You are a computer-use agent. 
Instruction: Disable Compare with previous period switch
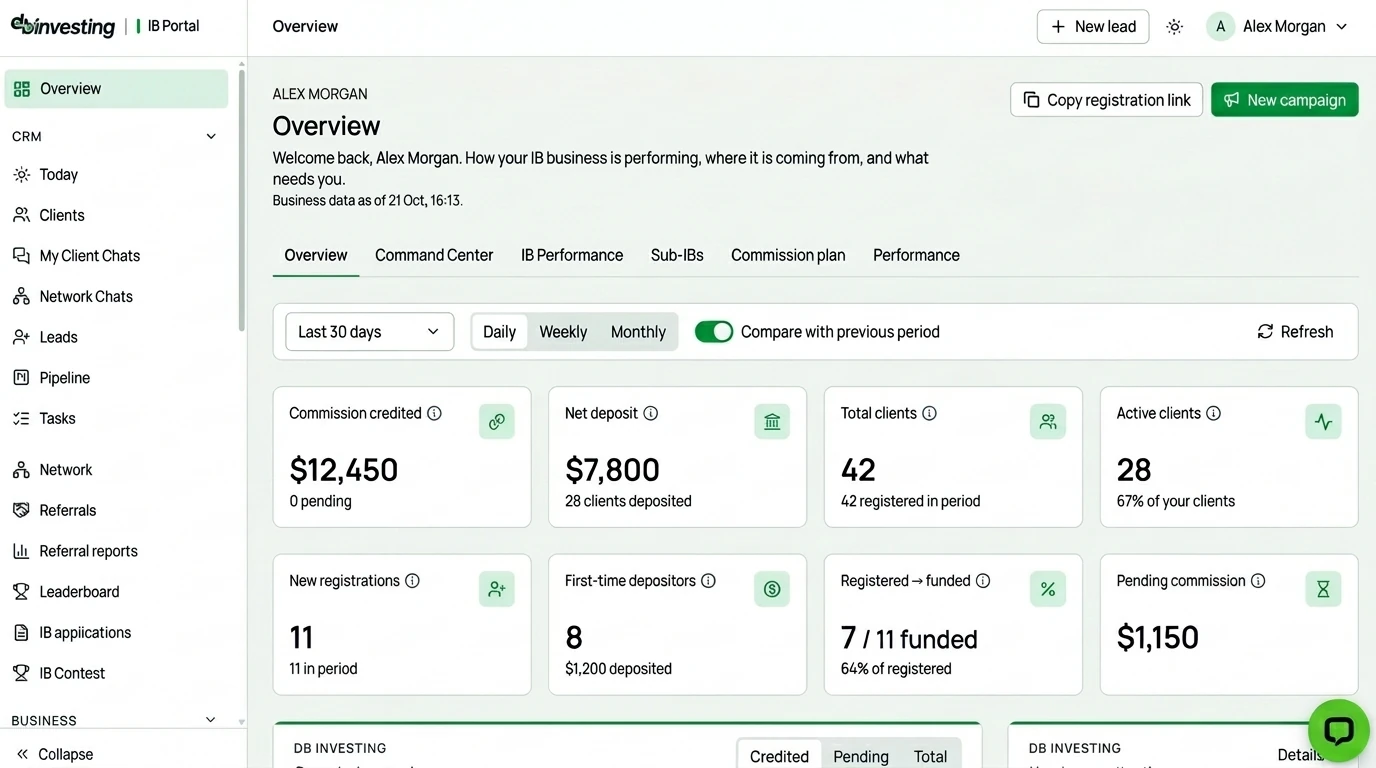714,332
